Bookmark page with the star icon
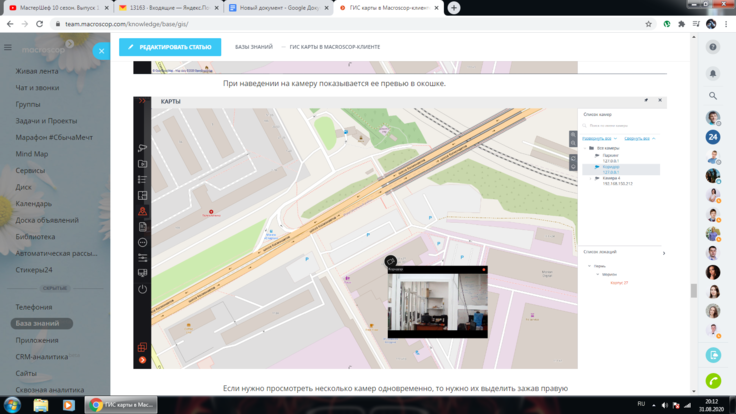 click(x=648, y=24)
